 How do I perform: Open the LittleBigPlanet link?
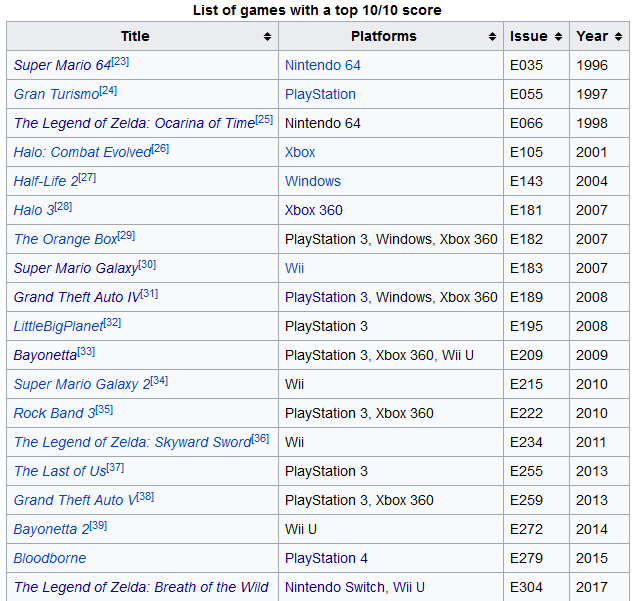click(59, 326)
